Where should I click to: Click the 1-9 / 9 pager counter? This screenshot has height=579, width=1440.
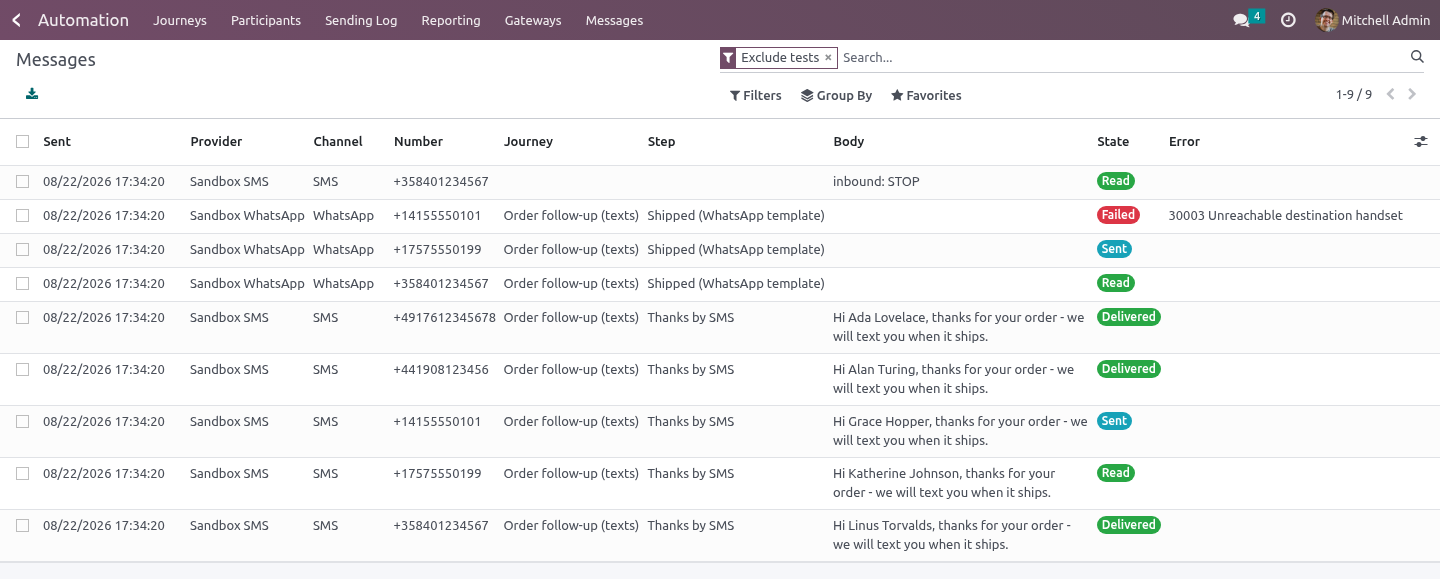(x=1354, y=95)
